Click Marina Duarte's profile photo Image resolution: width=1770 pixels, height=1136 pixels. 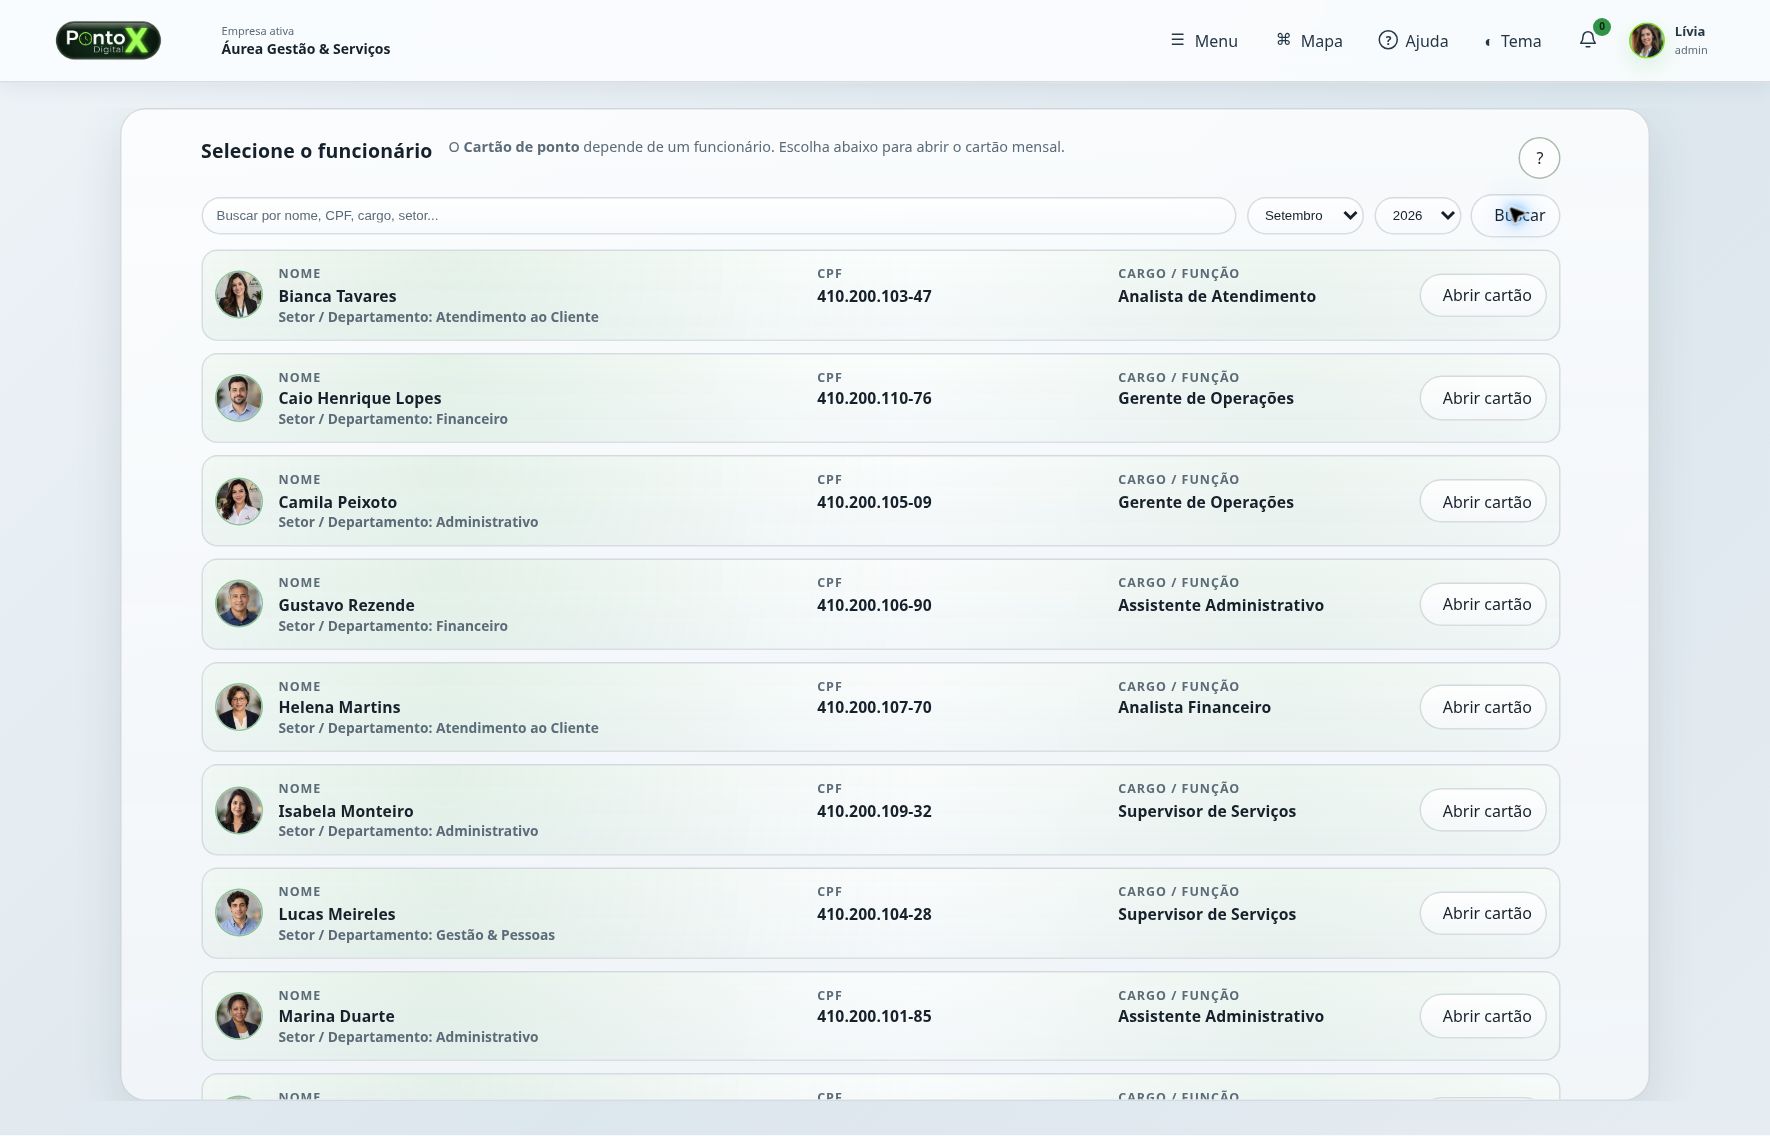[239, 1016]
